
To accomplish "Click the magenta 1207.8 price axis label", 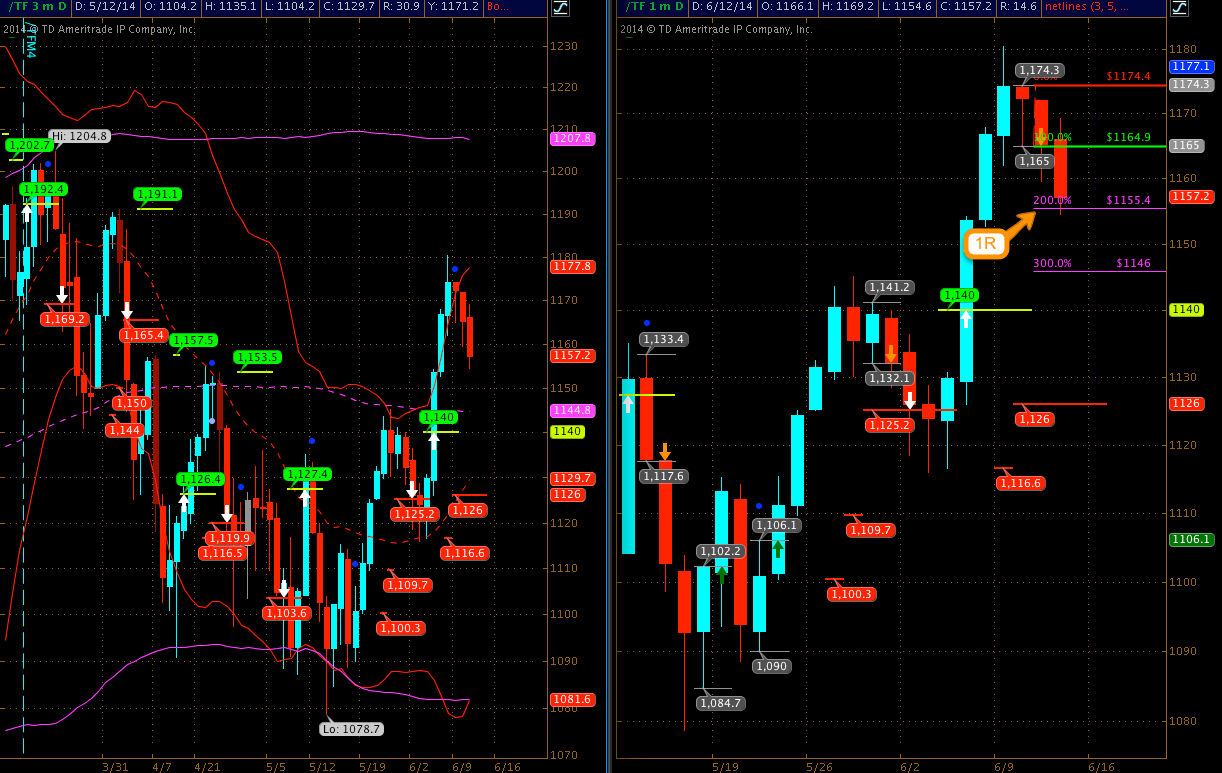I will tap(572, 139).
